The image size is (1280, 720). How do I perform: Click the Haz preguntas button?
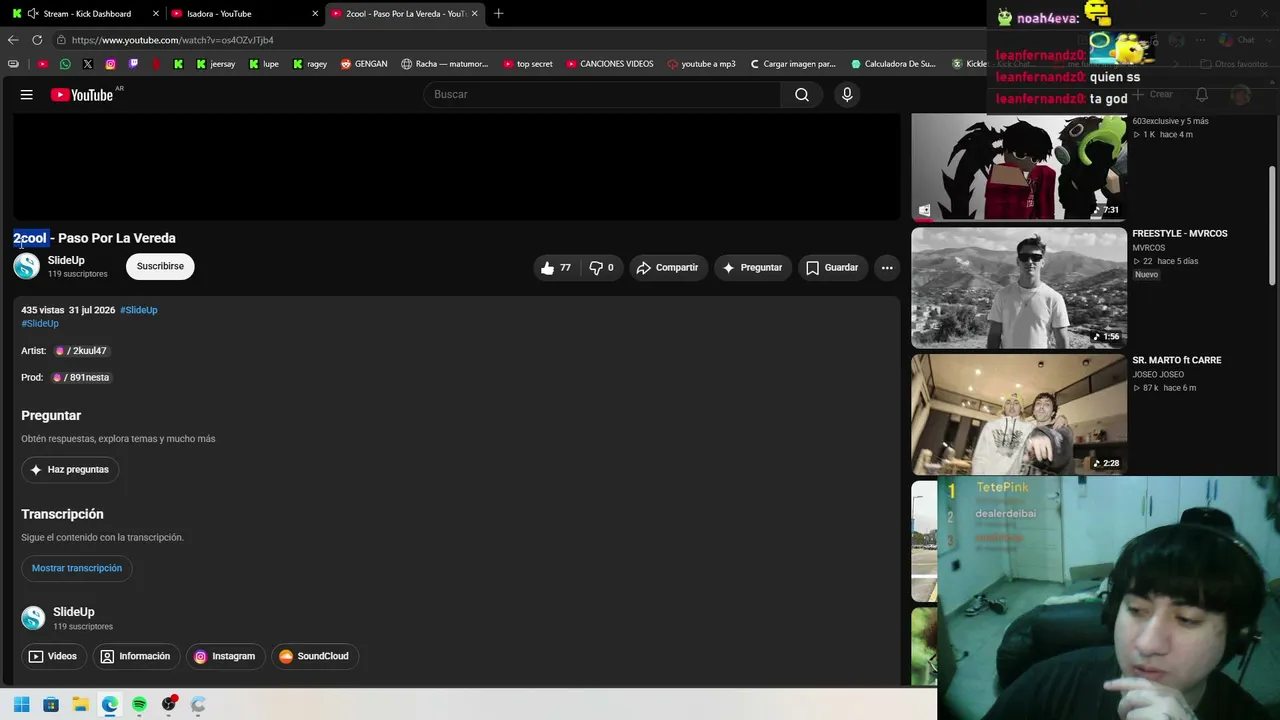click(70, 470)
